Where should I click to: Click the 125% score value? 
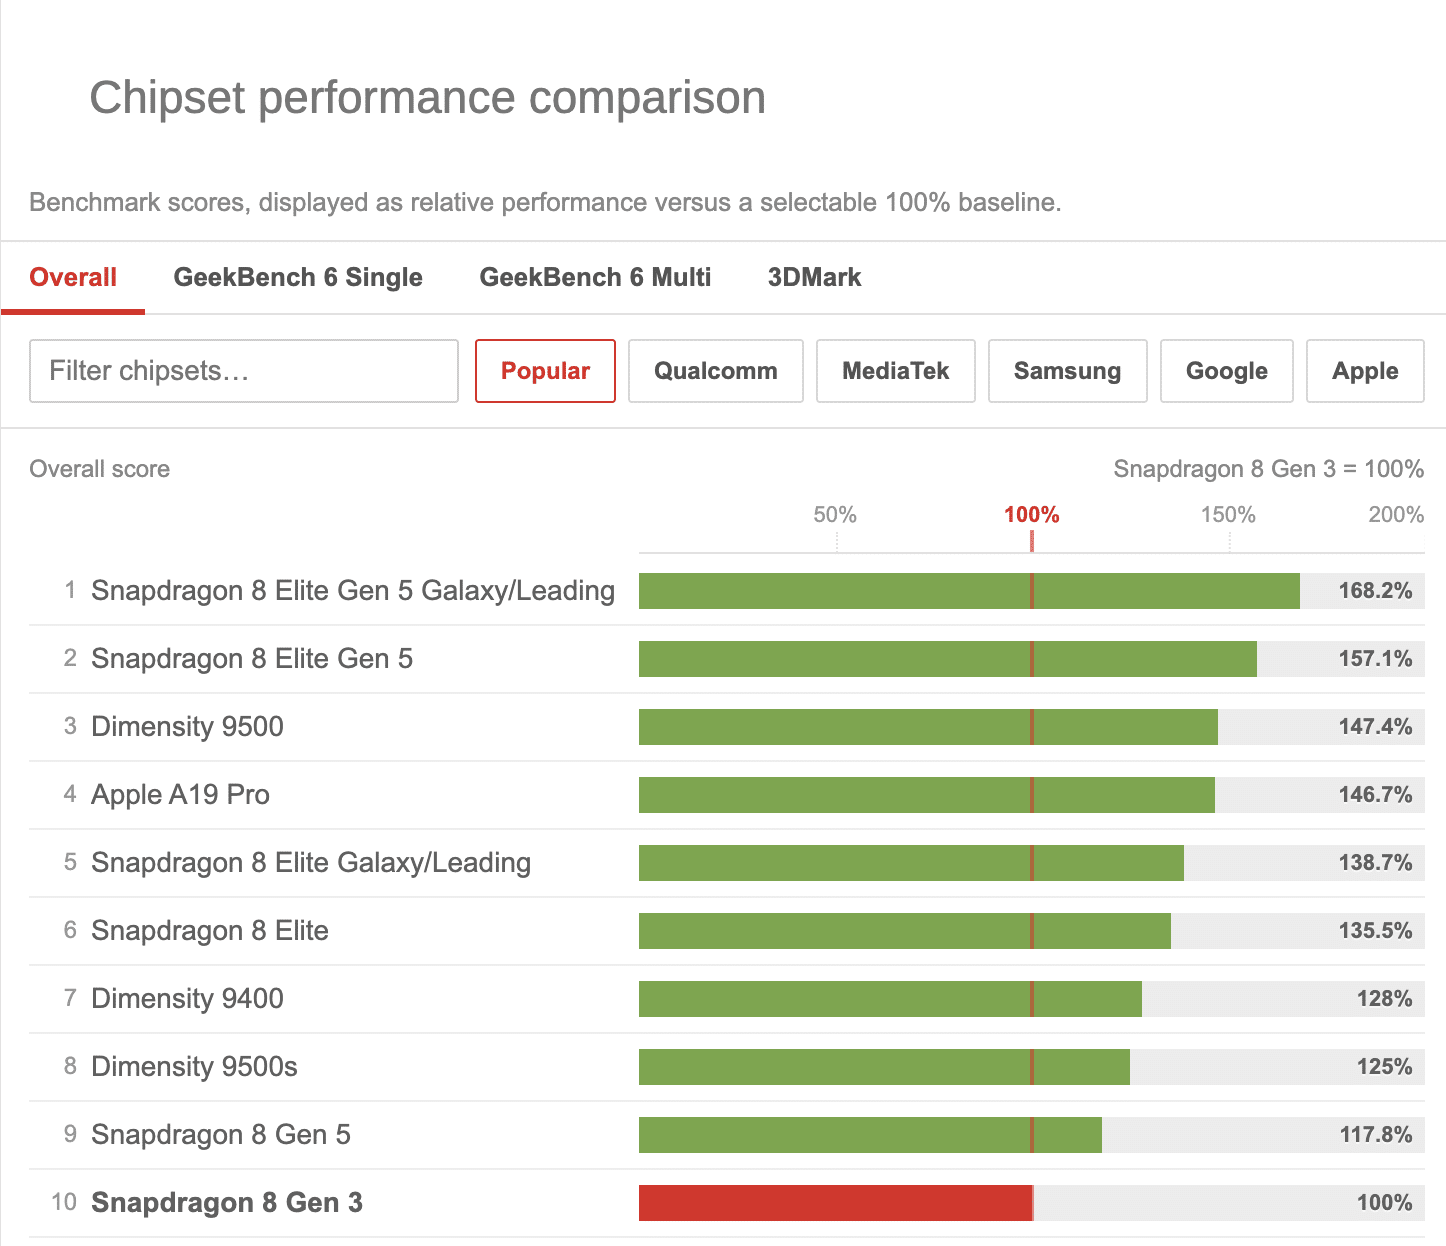tap(1384, 1067)
